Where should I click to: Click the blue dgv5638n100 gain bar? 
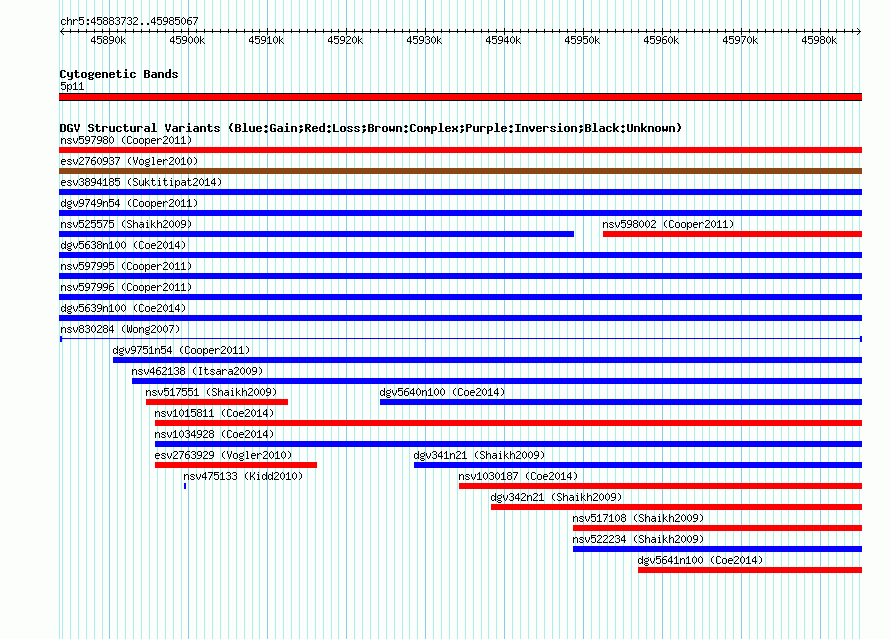[460, 255]
